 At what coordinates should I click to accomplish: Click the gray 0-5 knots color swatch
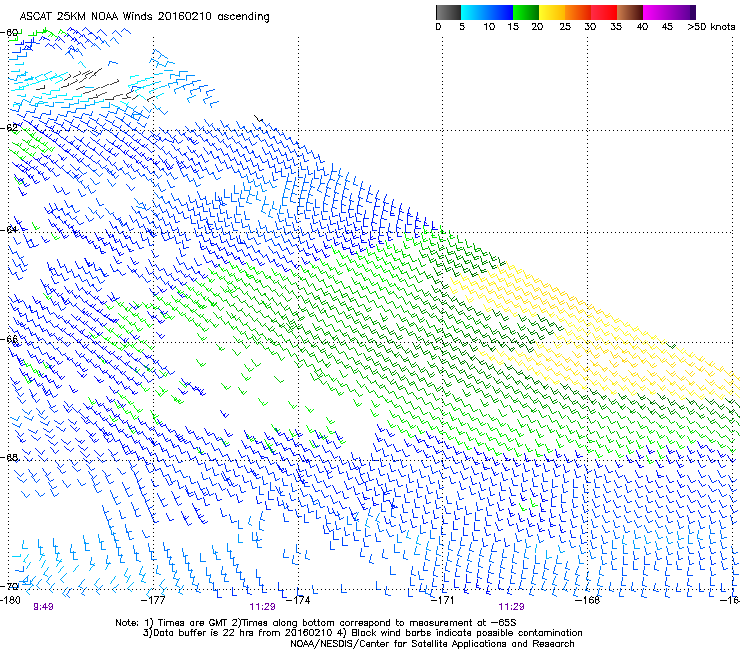click(448, 12)
